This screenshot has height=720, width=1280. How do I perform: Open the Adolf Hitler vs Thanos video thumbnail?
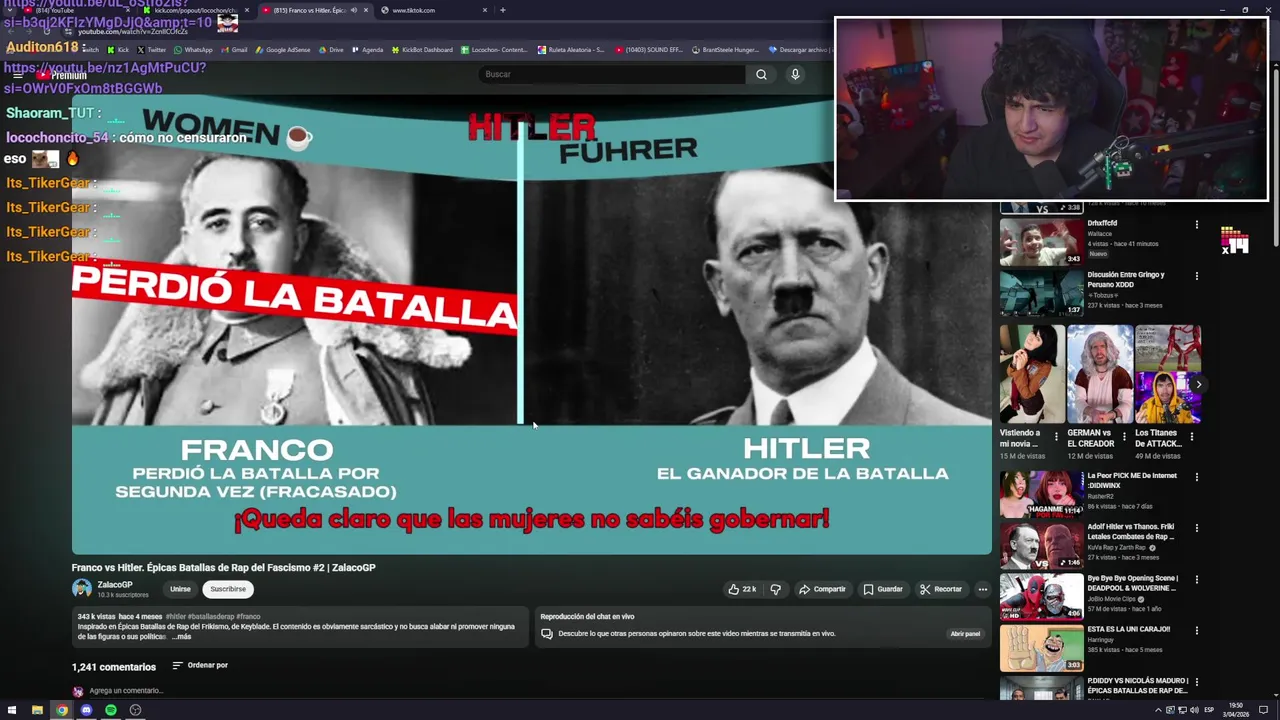1041,545
